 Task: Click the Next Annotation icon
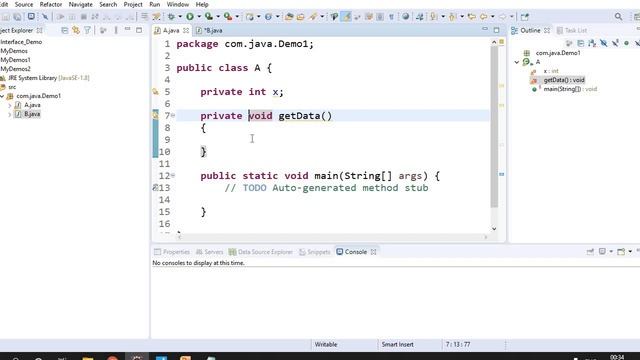tap(433, 17)
